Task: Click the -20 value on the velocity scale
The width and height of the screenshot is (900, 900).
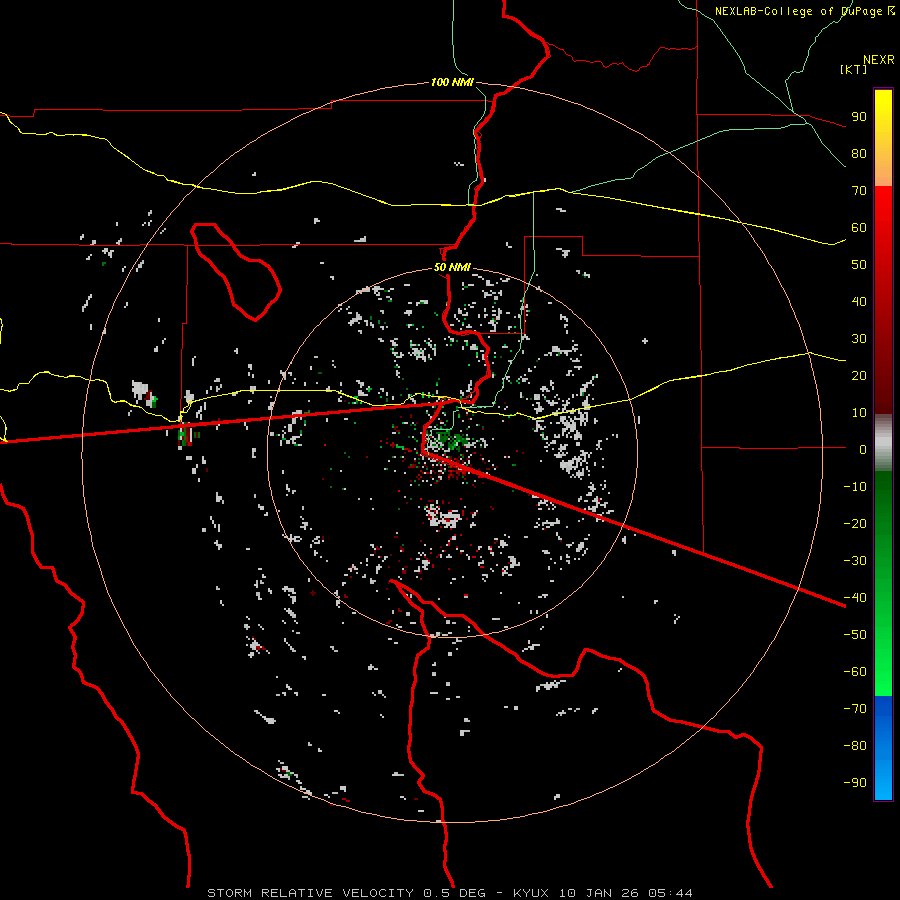Action: (x=855, y=523)
